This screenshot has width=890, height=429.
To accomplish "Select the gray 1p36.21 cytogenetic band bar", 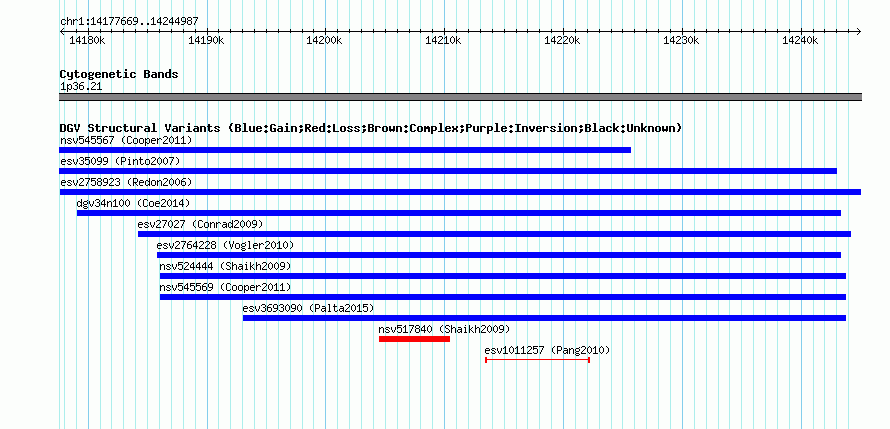I will pos(460,97).
